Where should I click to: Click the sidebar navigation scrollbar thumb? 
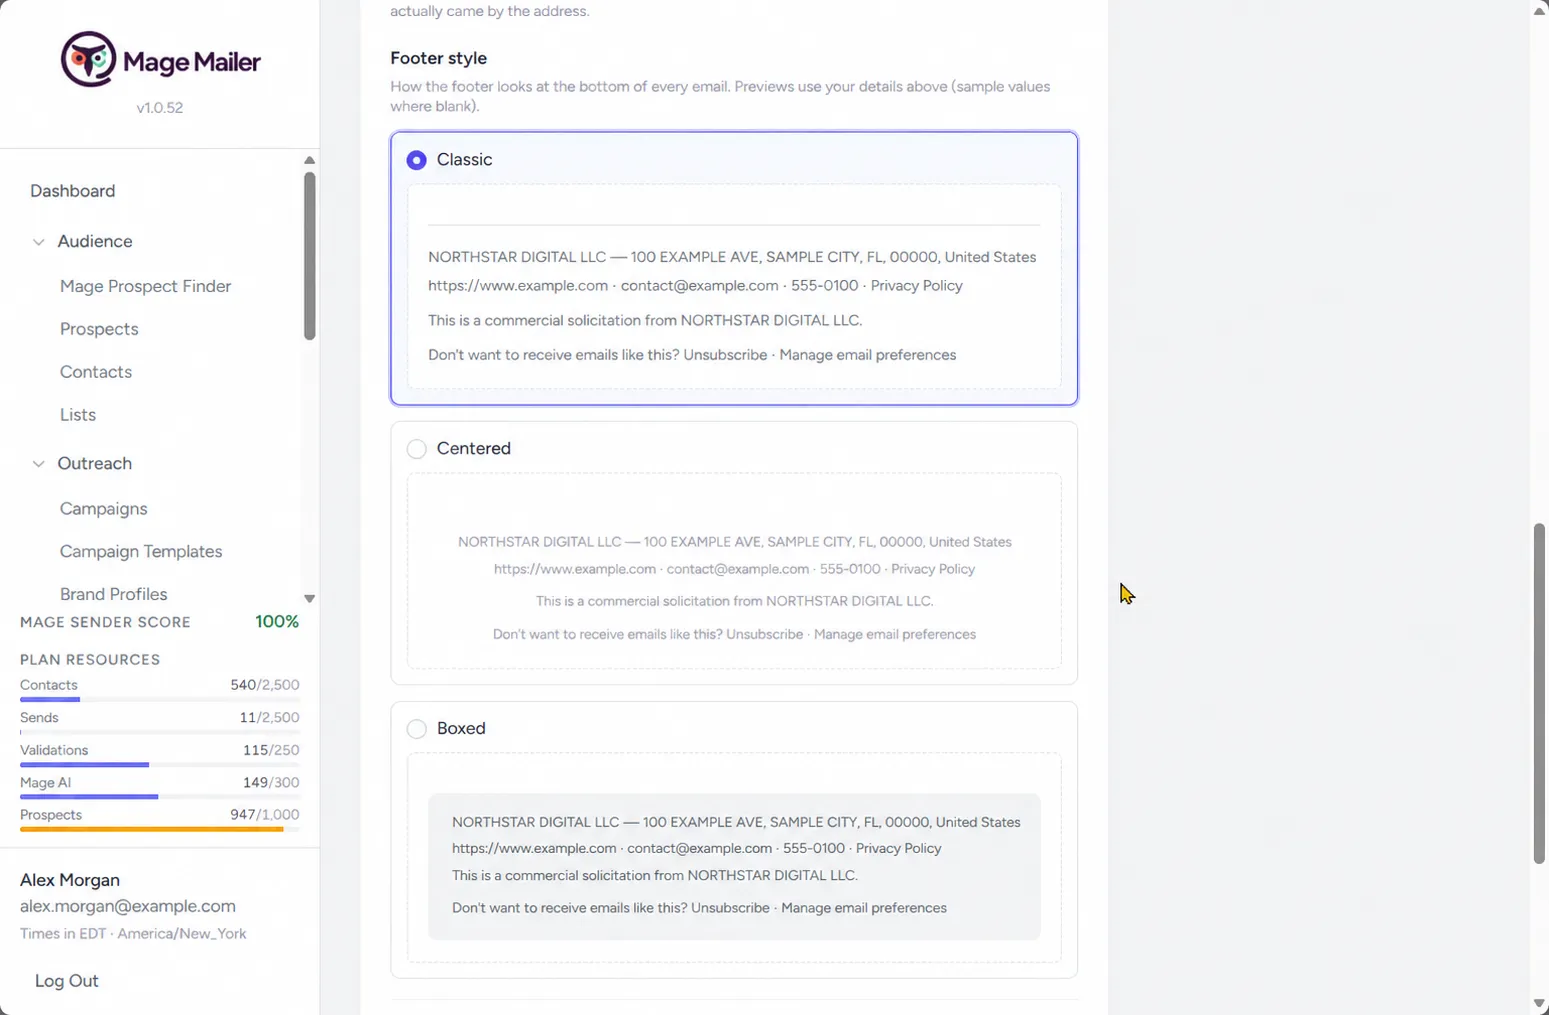tap(310, 256)
